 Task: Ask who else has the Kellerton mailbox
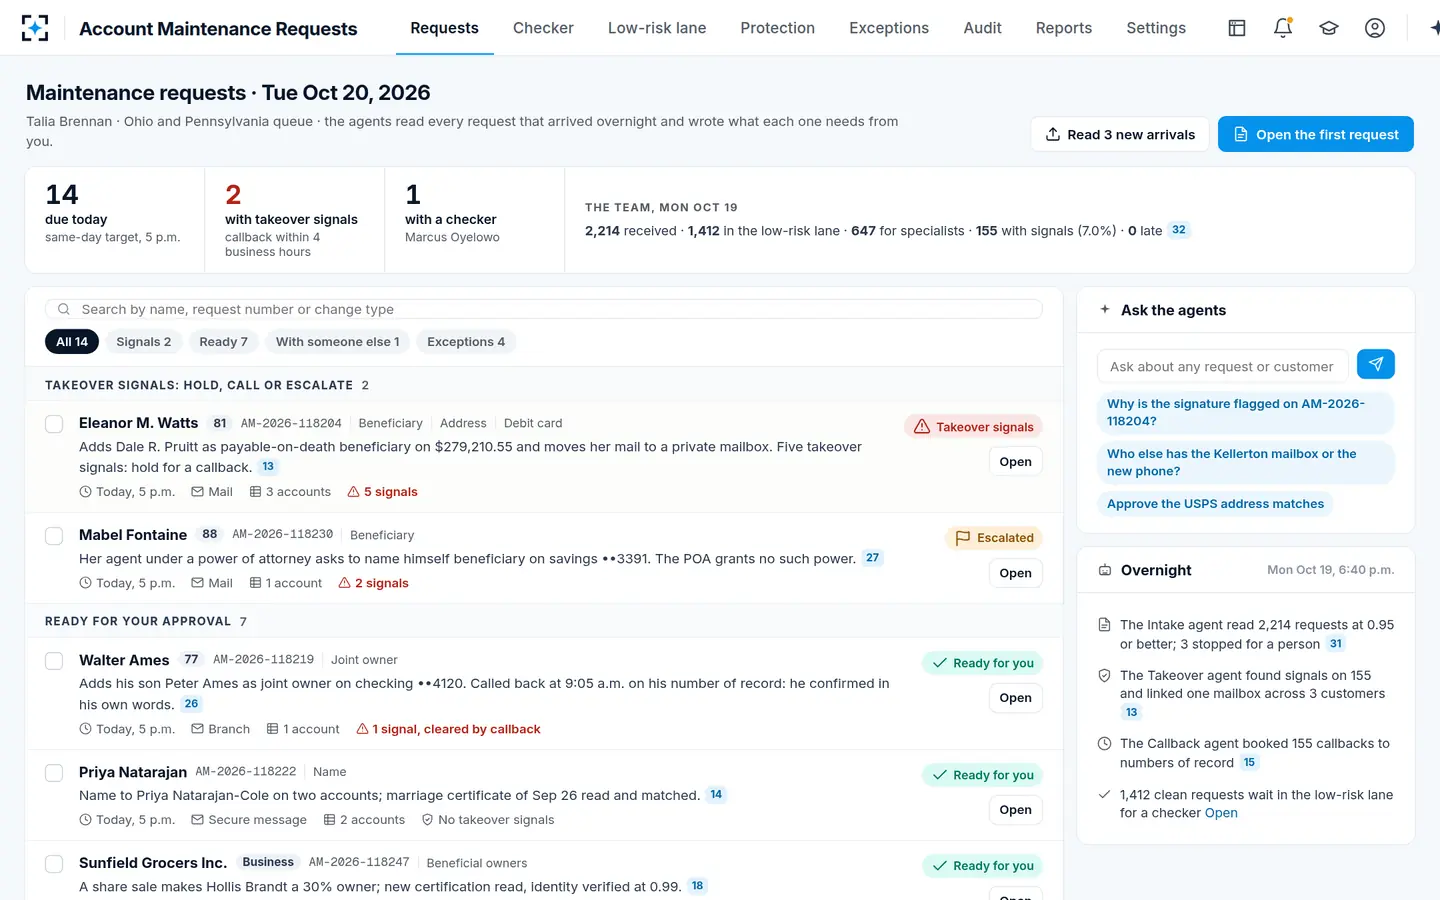[x=1245, y=462]
